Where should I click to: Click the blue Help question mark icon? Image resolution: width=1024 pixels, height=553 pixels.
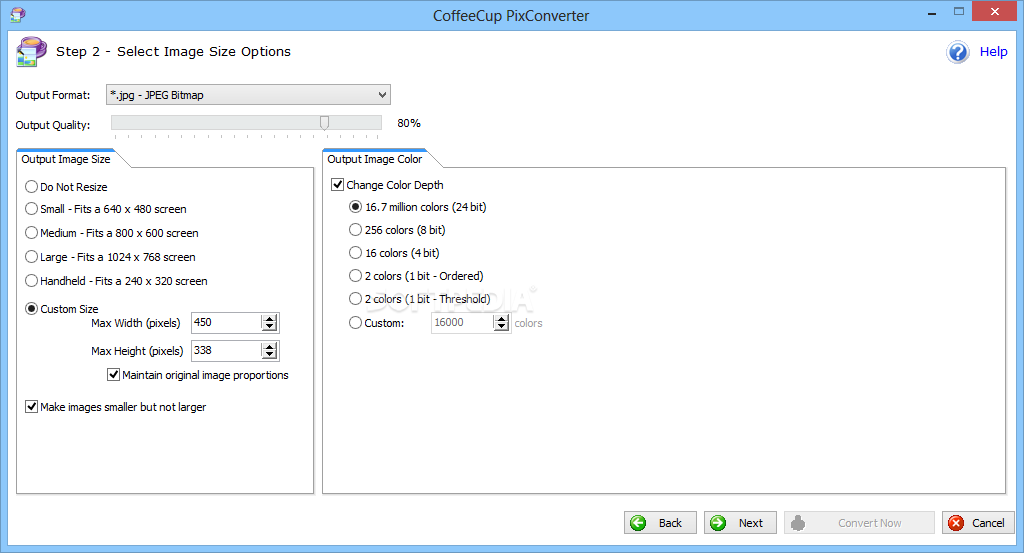957,52
